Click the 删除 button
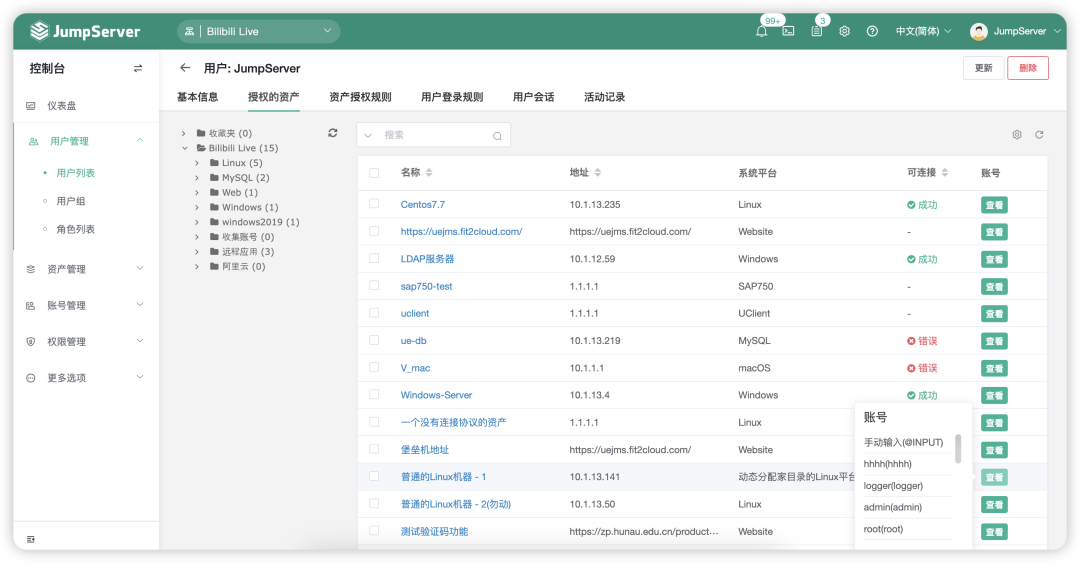This screenshot has width=1080, height=563. (1028, 68)
